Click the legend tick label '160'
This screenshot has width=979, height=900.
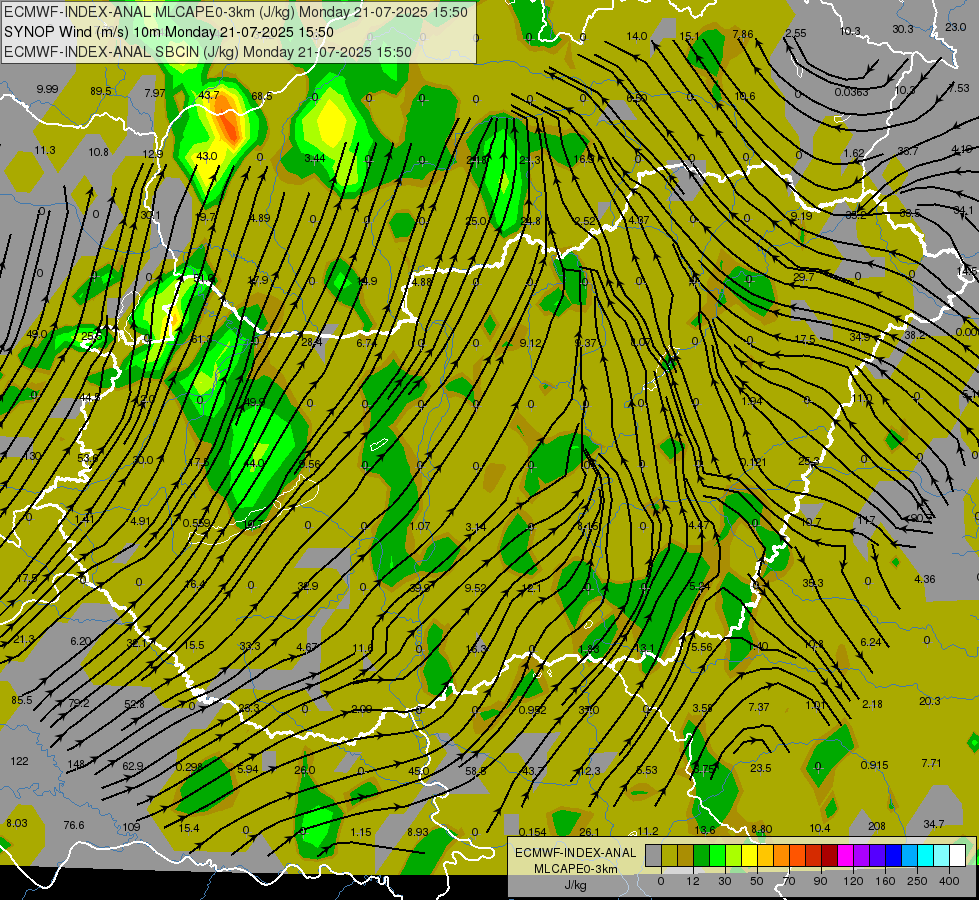tap(885, 881)
